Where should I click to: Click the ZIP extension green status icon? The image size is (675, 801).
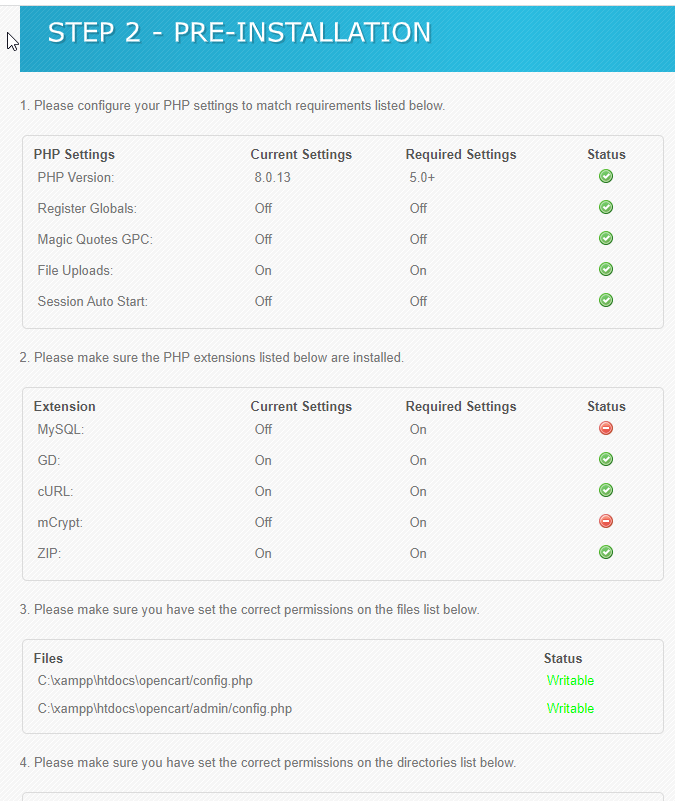pyautogui.click(x=606, y=552)
